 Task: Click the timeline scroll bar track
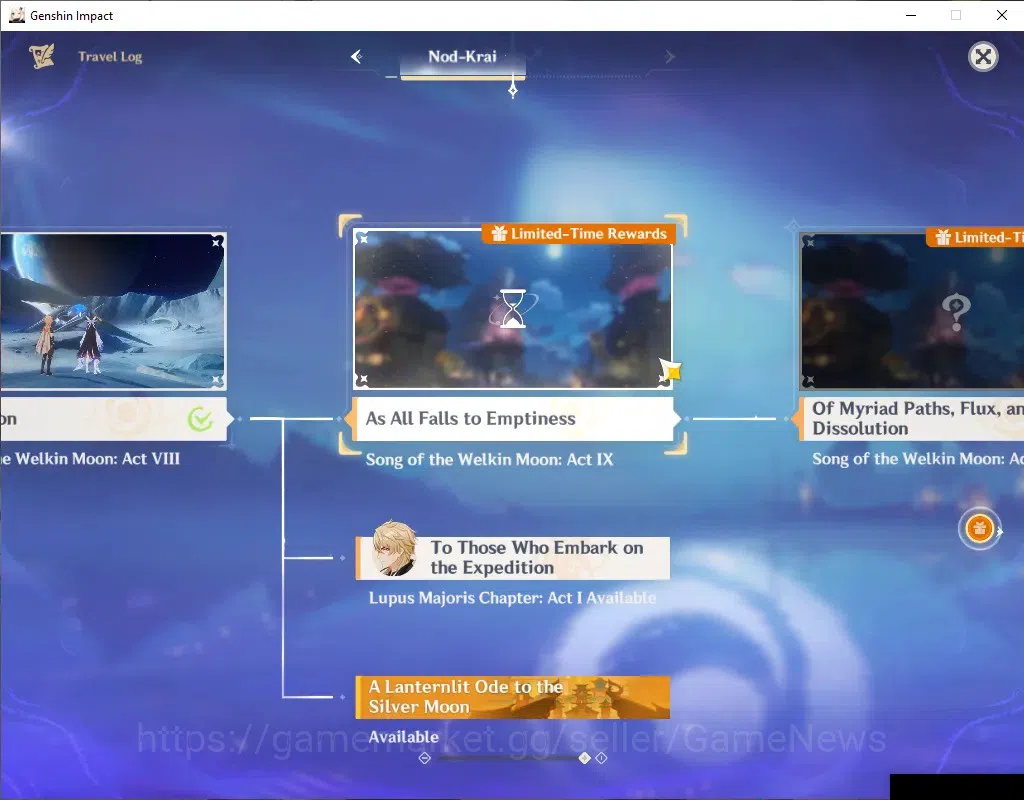[513, 758]
